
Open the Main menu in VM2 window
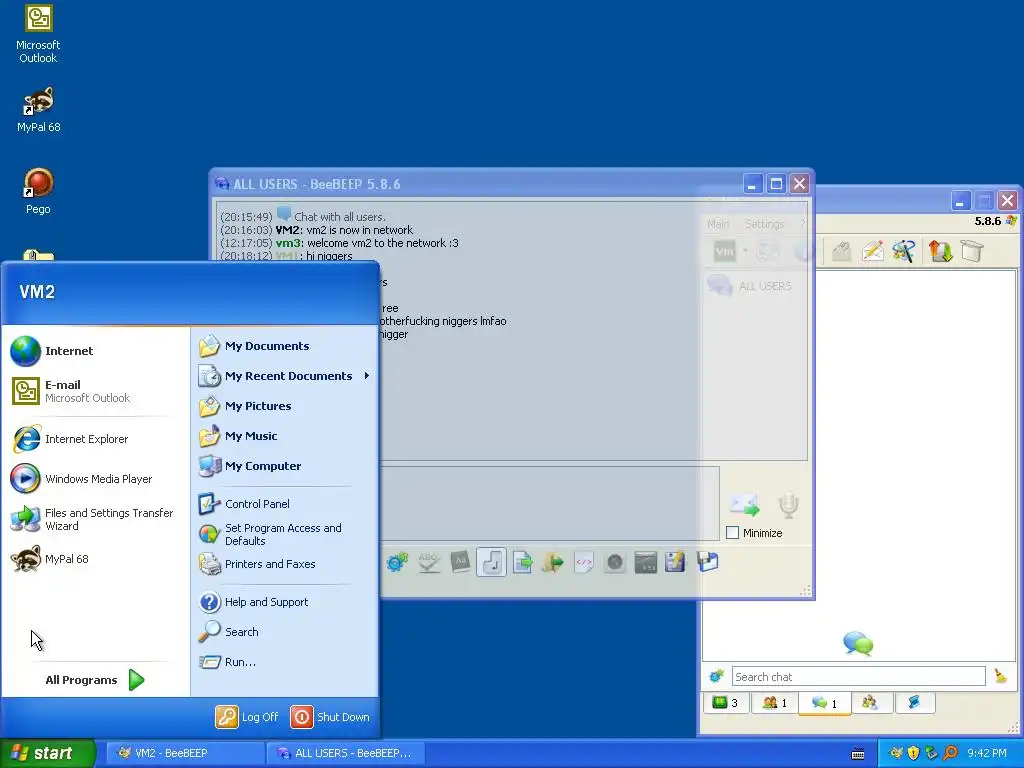point(718,224)
